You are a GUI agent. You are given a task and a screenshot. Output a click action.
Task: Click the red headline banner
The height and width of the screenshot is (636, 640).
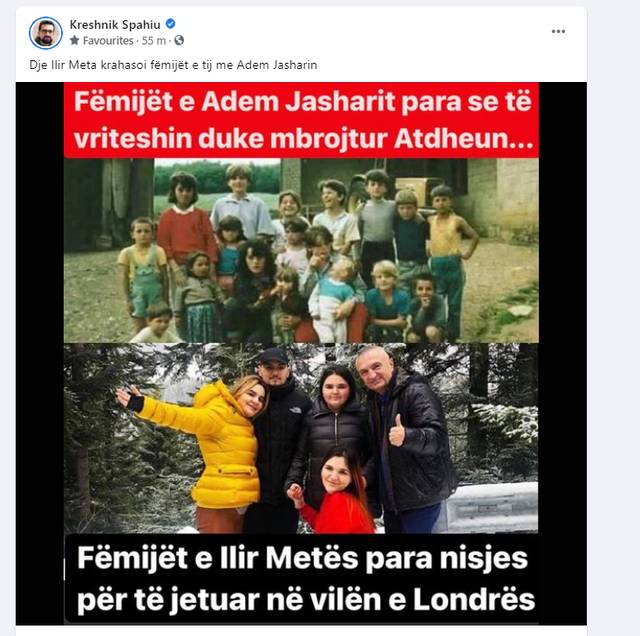coord(301,120)
